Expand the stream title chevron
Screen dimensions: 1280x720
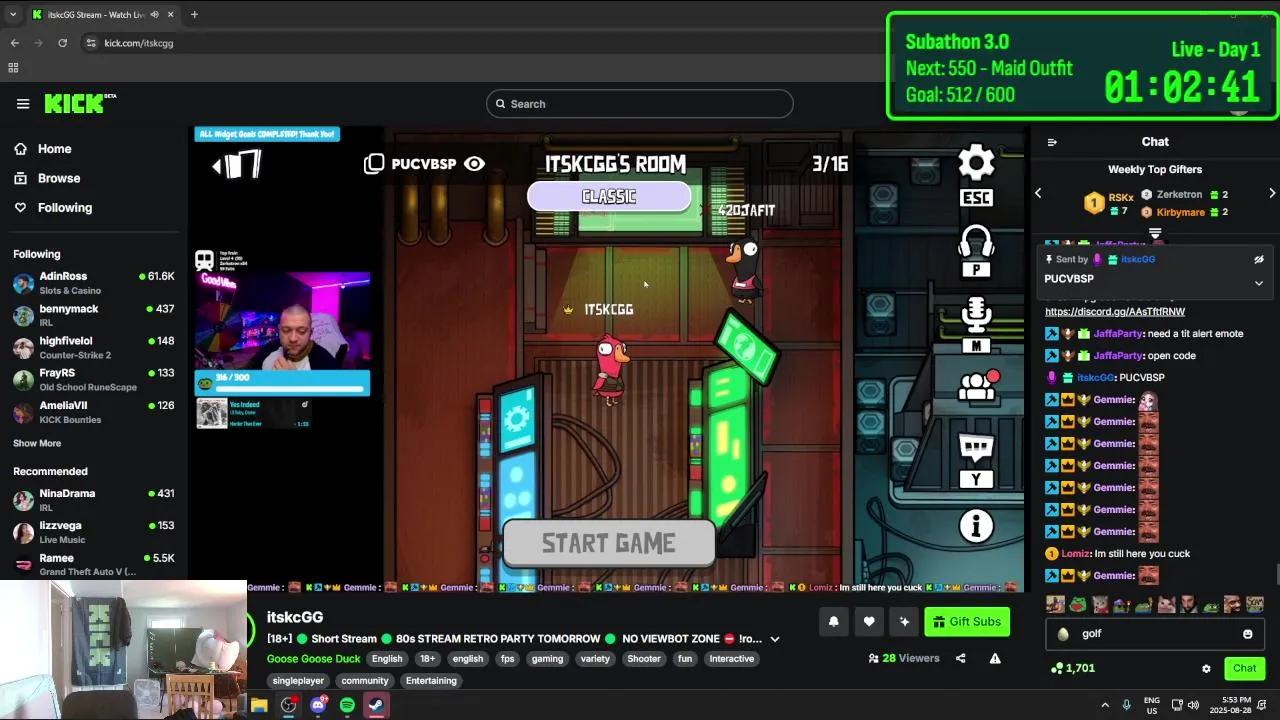point(774,639)
